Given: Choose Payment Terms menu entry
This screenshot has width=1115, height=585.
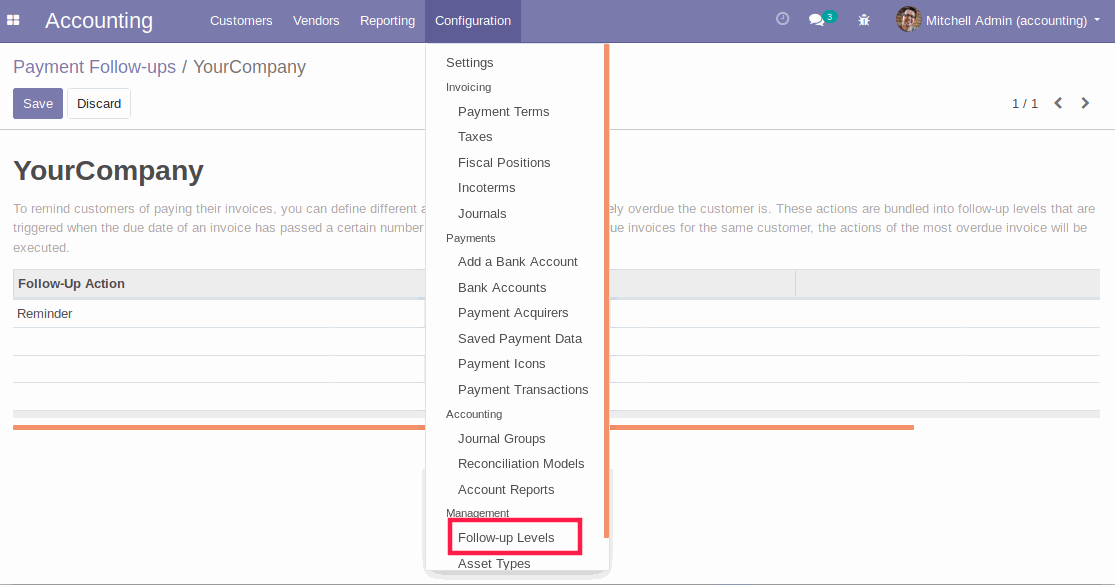Looking at the screenshot, I should click(503, 112).
